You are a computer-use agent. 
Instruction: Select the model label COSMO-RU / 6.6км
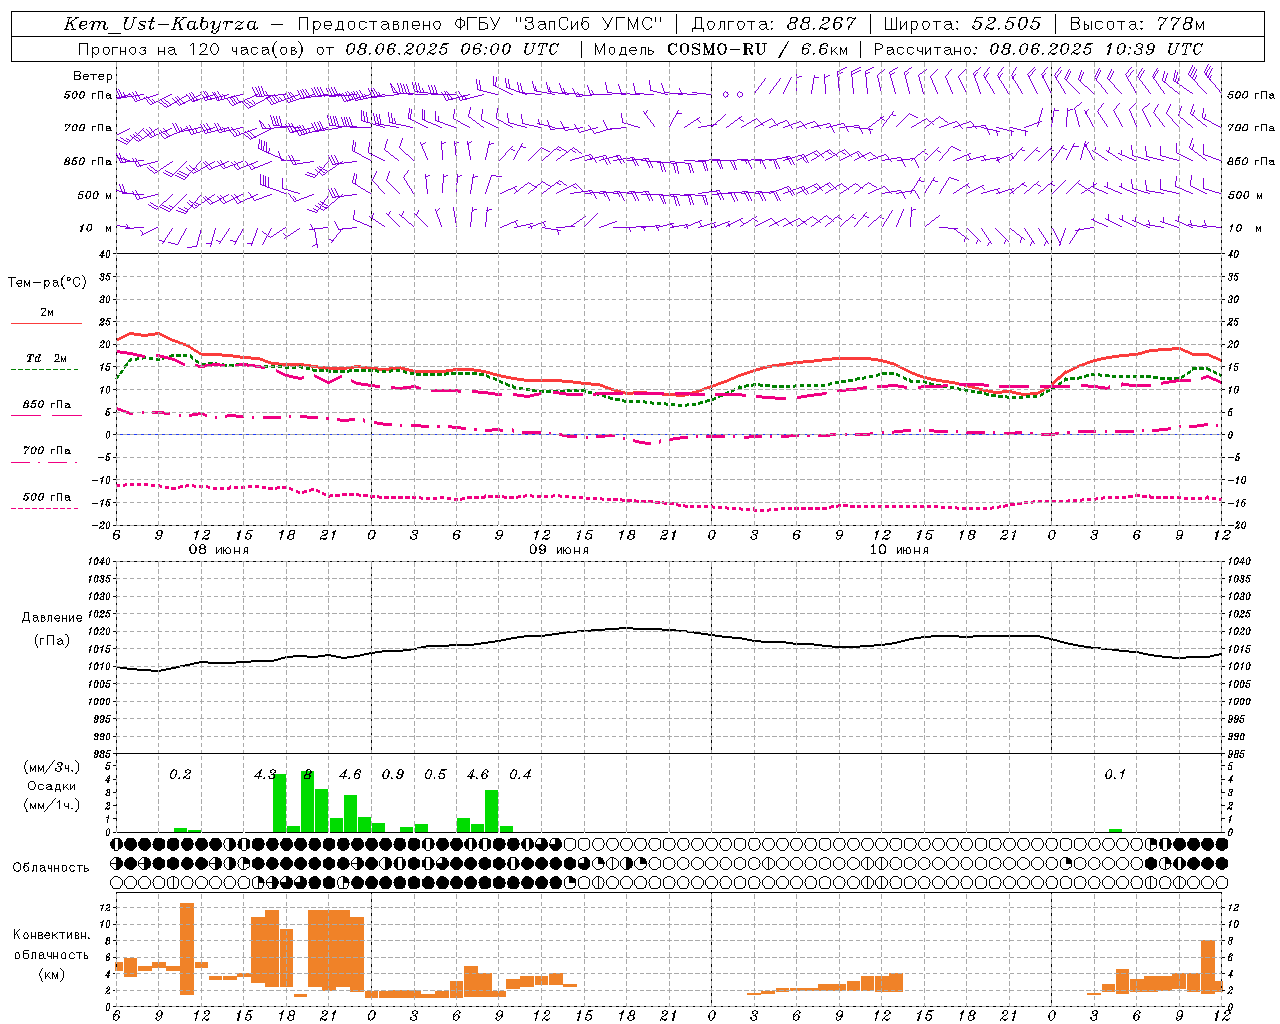tap(757, 49)
